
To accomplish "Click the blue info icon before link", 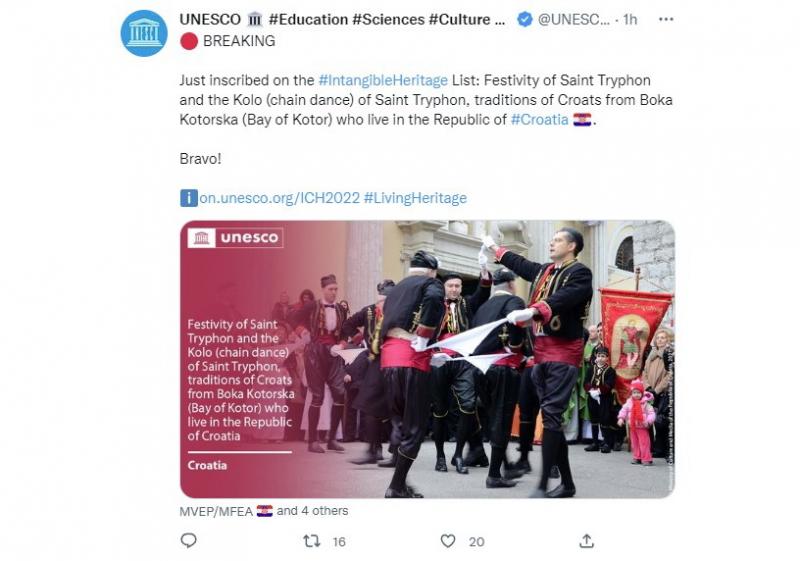I will click(189, 198).
